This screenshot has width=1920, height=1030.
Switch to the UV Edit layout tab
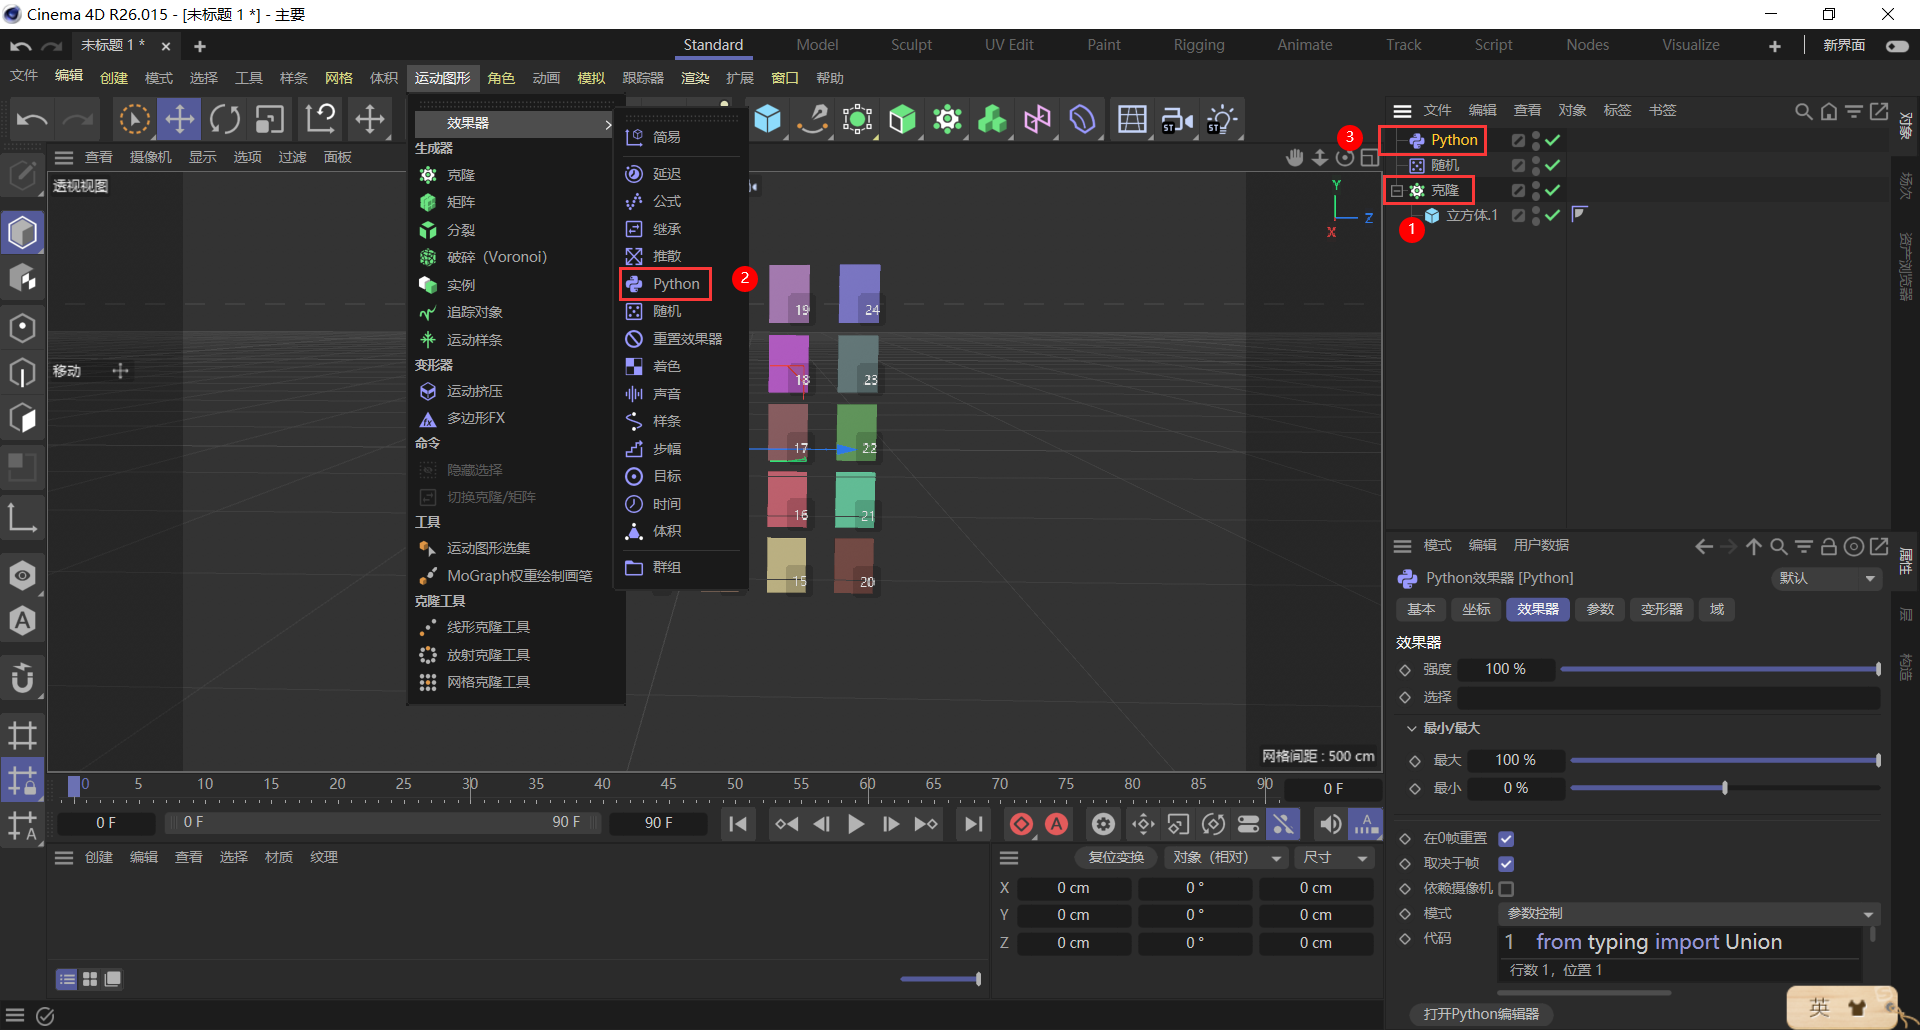pos(1009,45)
